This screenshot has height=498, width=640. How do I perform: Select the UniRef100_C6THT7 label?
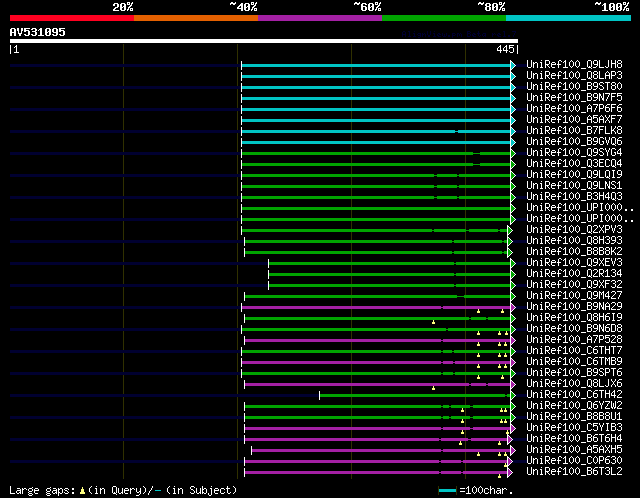point(574,351)
